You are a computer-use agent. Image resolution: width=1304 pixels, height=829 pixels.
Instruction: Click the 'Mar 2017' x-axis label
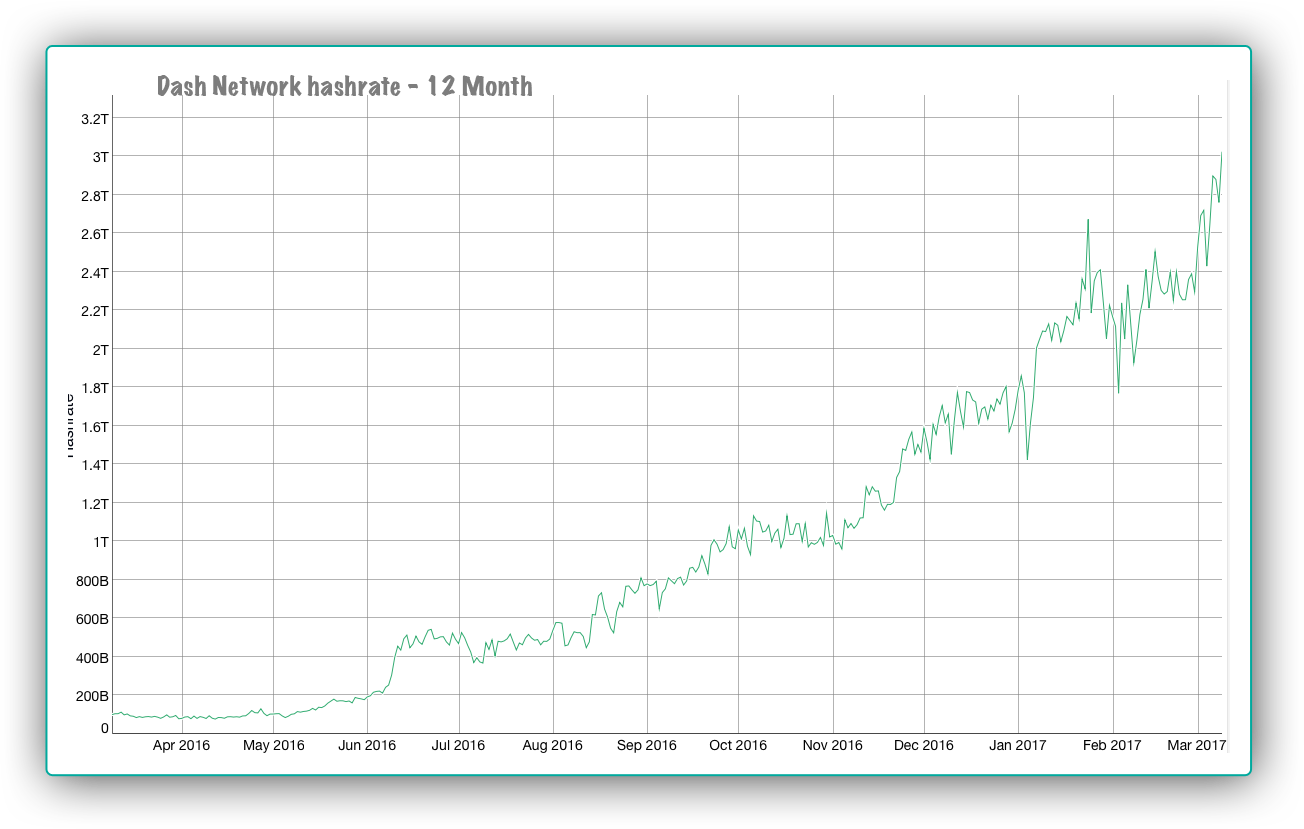coord(1197,746)
